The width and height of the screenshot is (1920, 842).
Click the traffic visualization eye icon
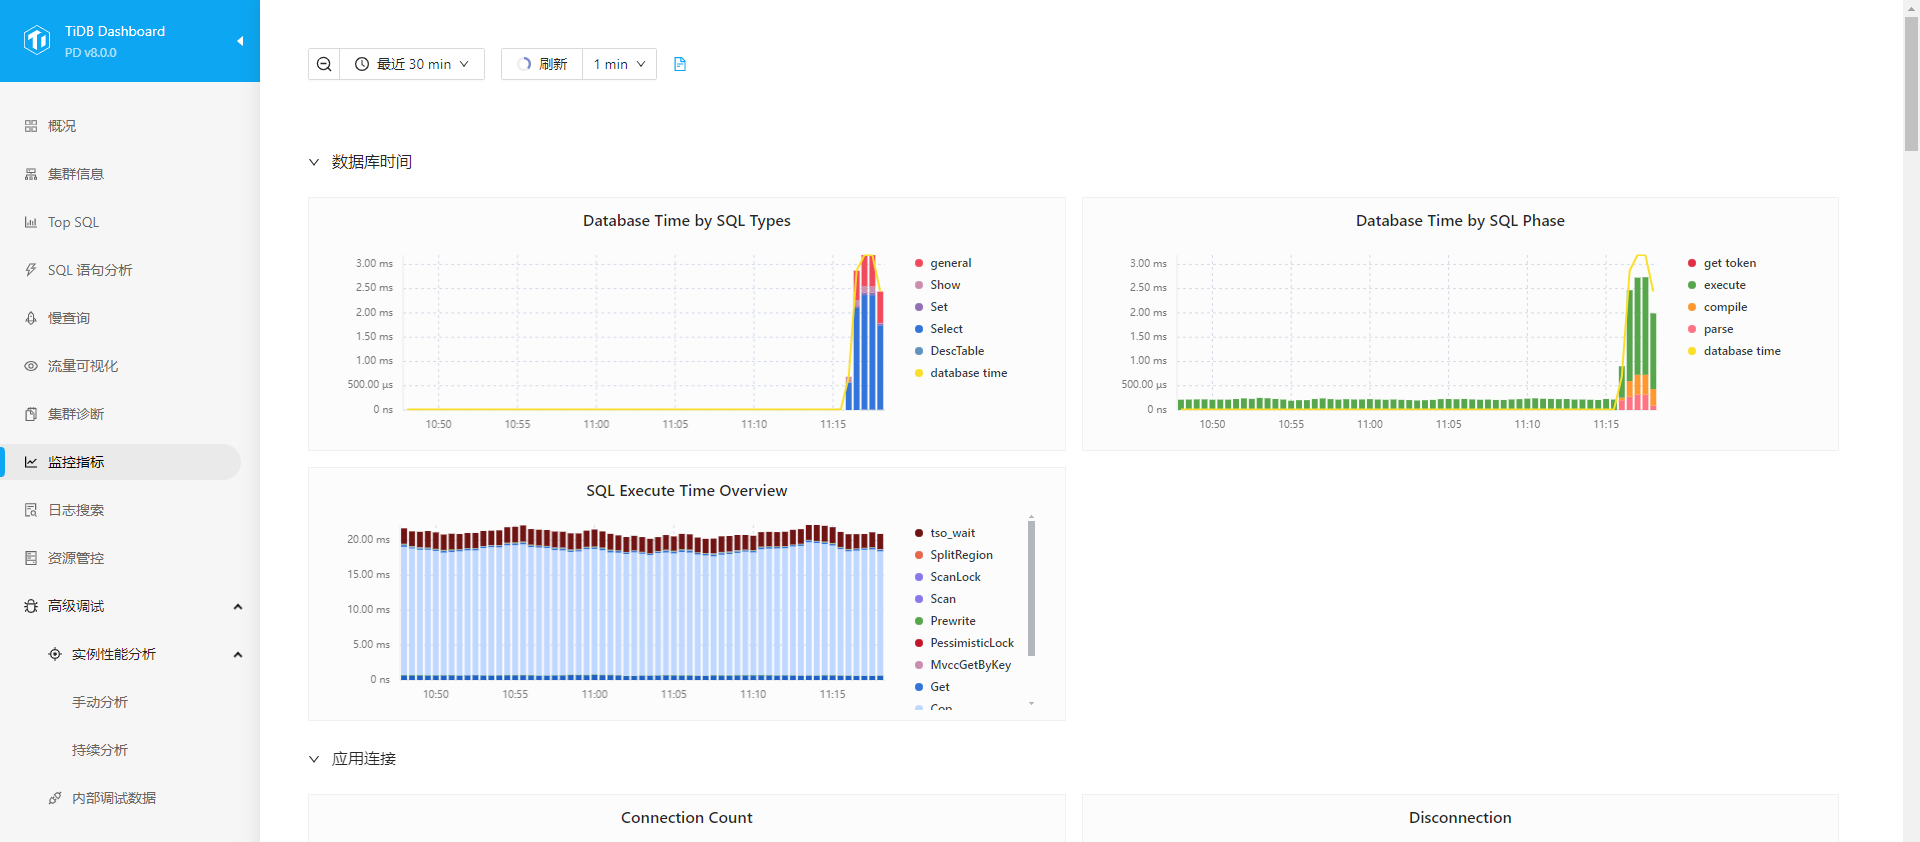click(31, 366)
